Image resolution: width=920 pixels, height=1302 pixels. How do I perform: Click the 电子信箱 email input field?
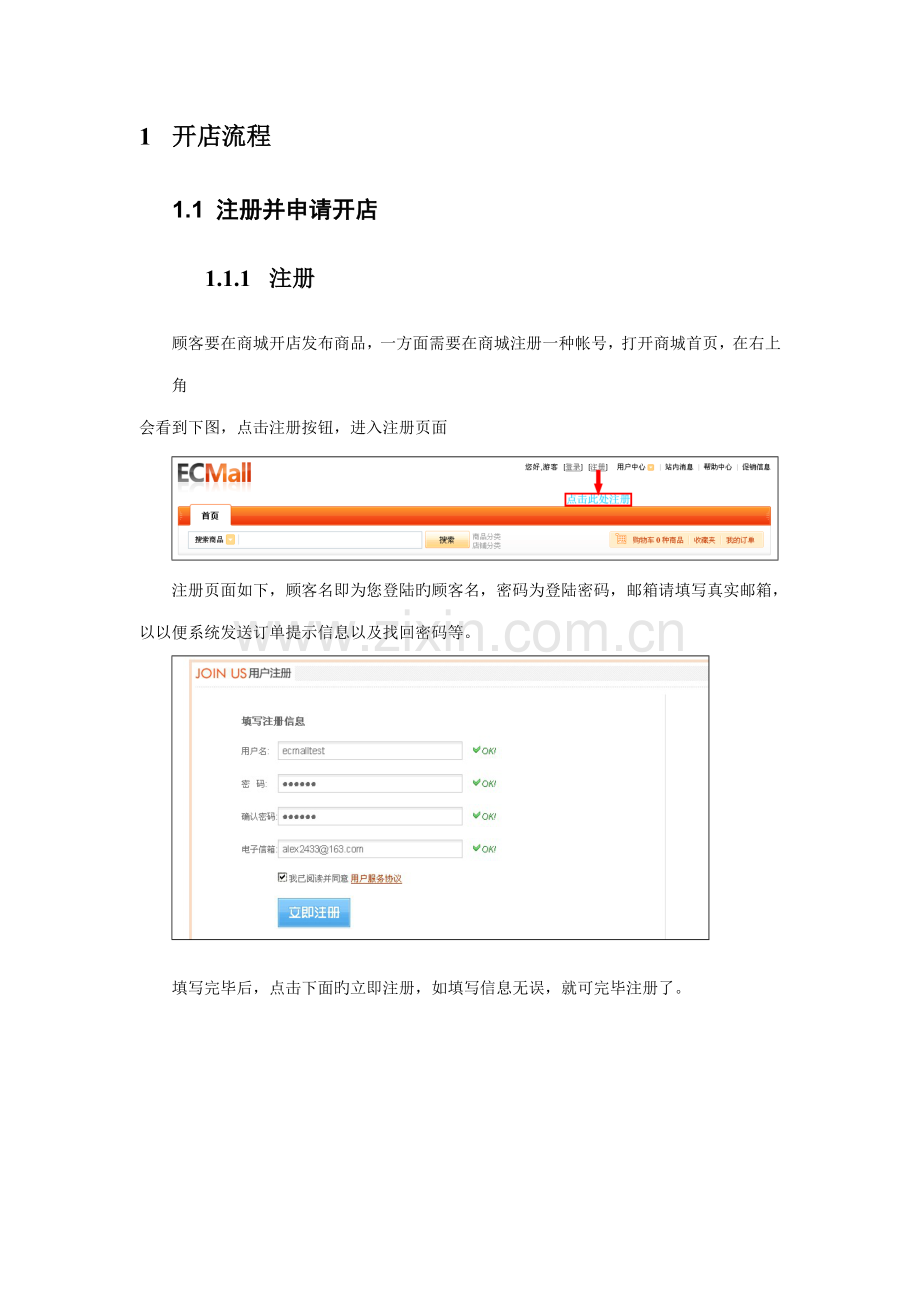pos(370,849)
